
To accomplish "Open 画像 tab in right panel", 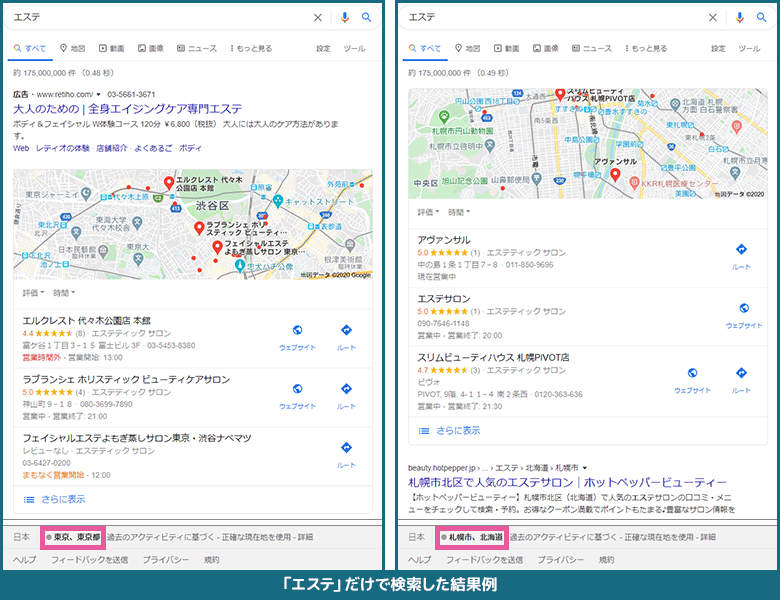I will (x=546, y=48).
